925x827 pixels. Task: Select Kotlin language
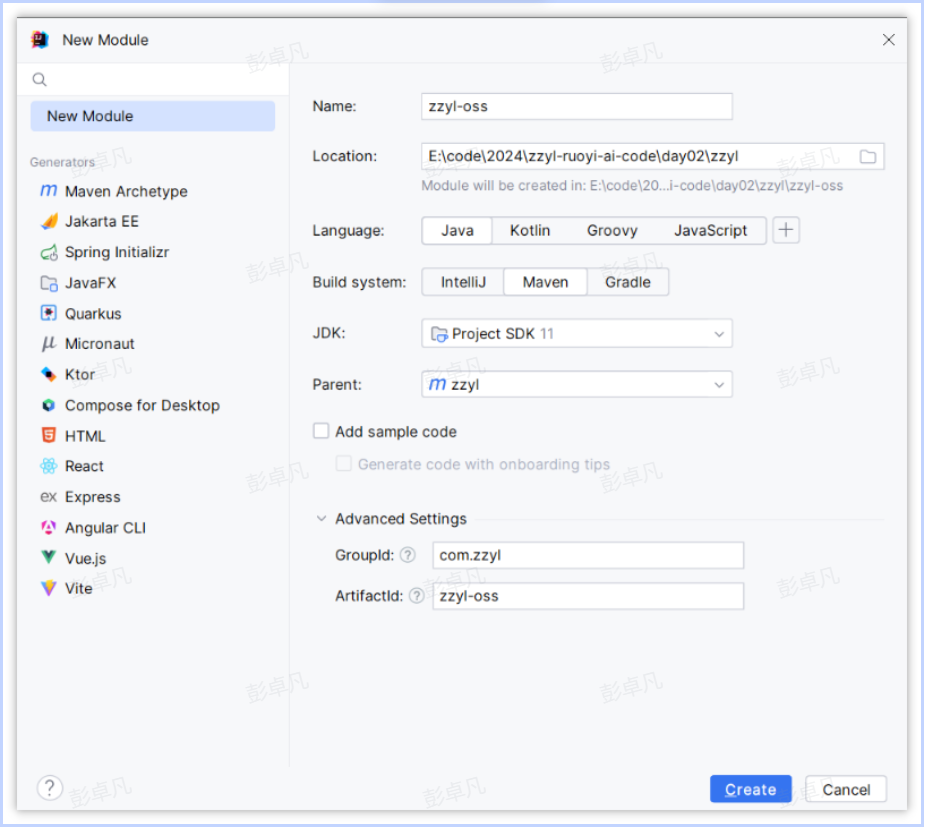(x=530, y=230)
